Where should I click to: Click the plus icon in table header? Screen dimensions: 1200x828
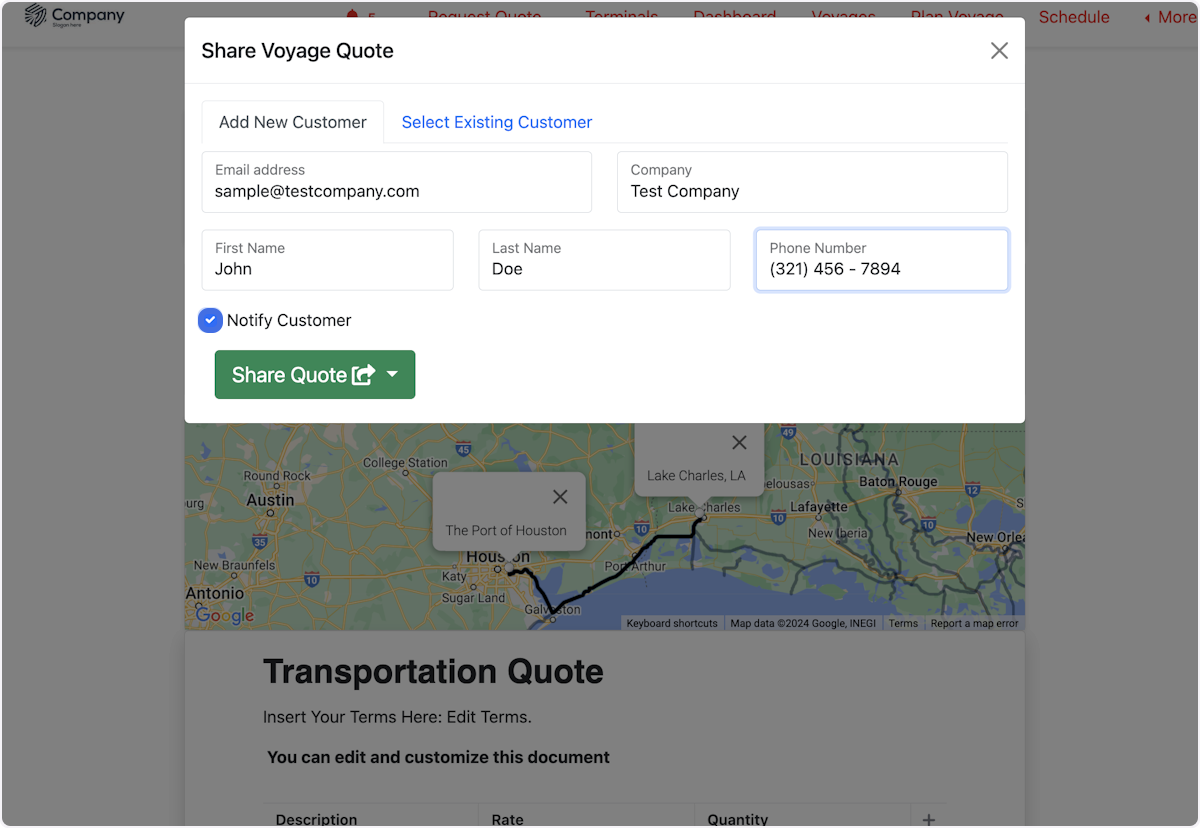pyautogui.click(x=928, y=819)
